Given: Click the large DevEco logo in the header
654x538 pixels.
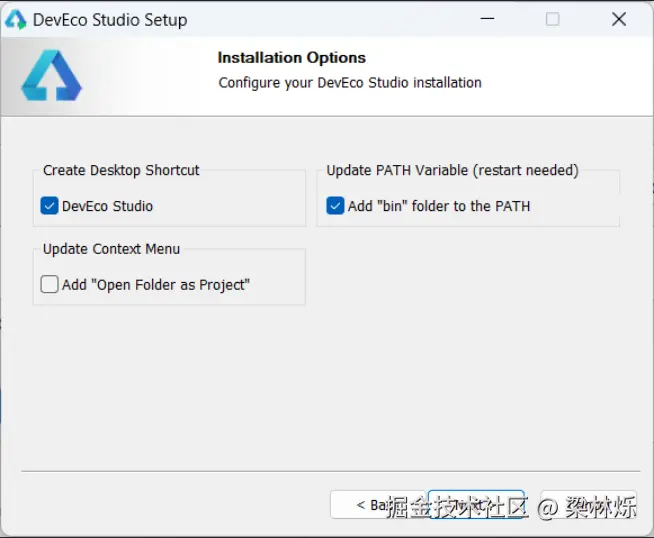Looking at the screenshot, I should pyautogui.click(x=51, y=76).
